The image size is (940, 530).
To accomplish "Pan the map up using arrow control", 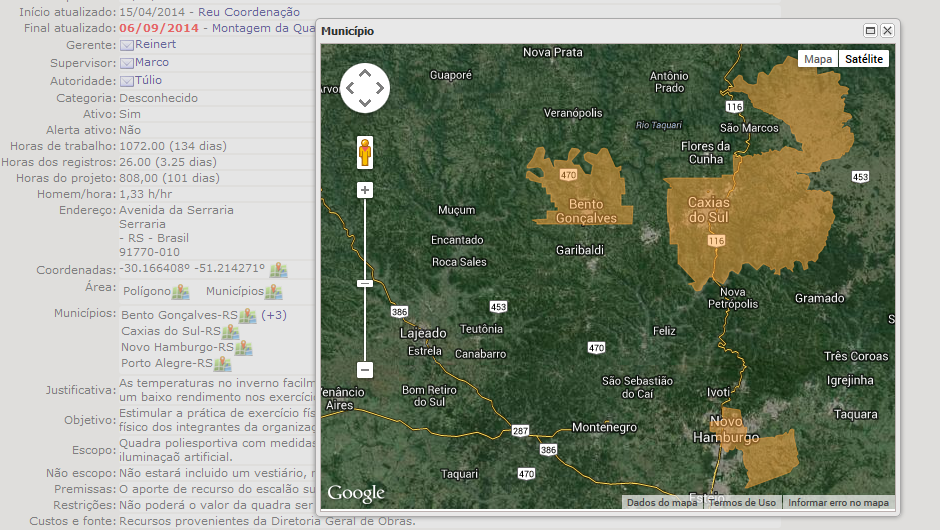I will pos(365,72).
